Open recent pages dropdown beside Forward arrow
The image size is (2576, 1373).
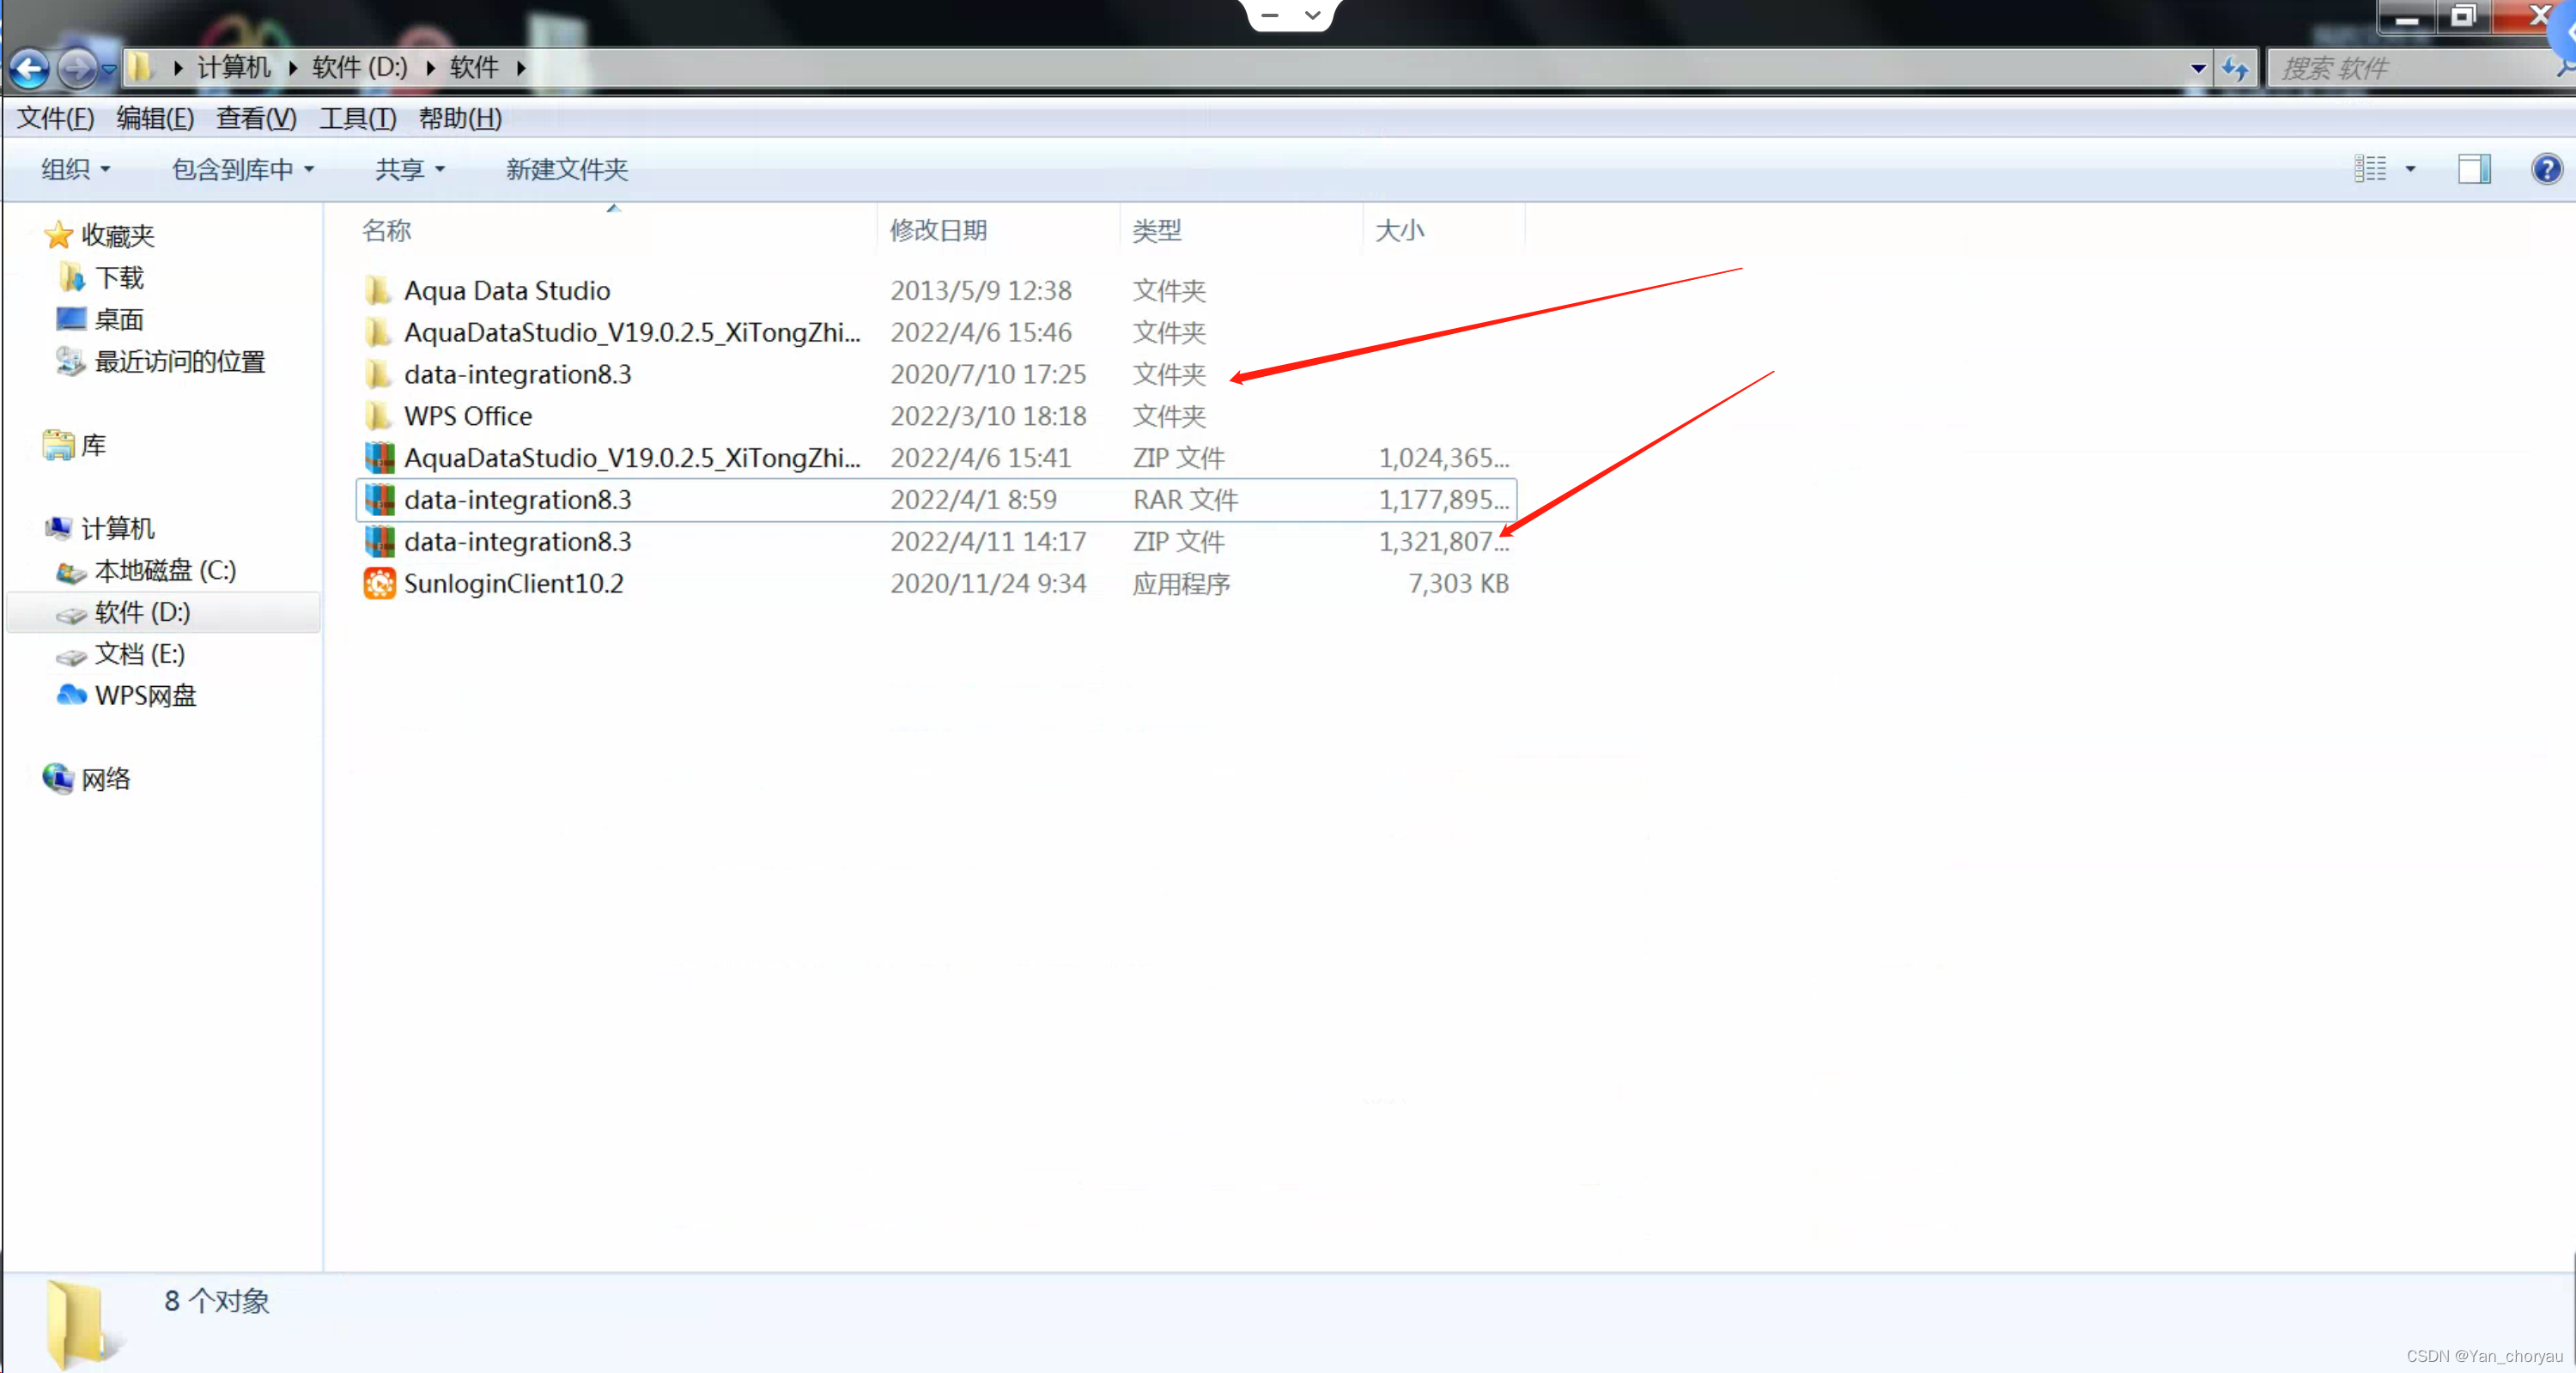[x=109, y=69]
